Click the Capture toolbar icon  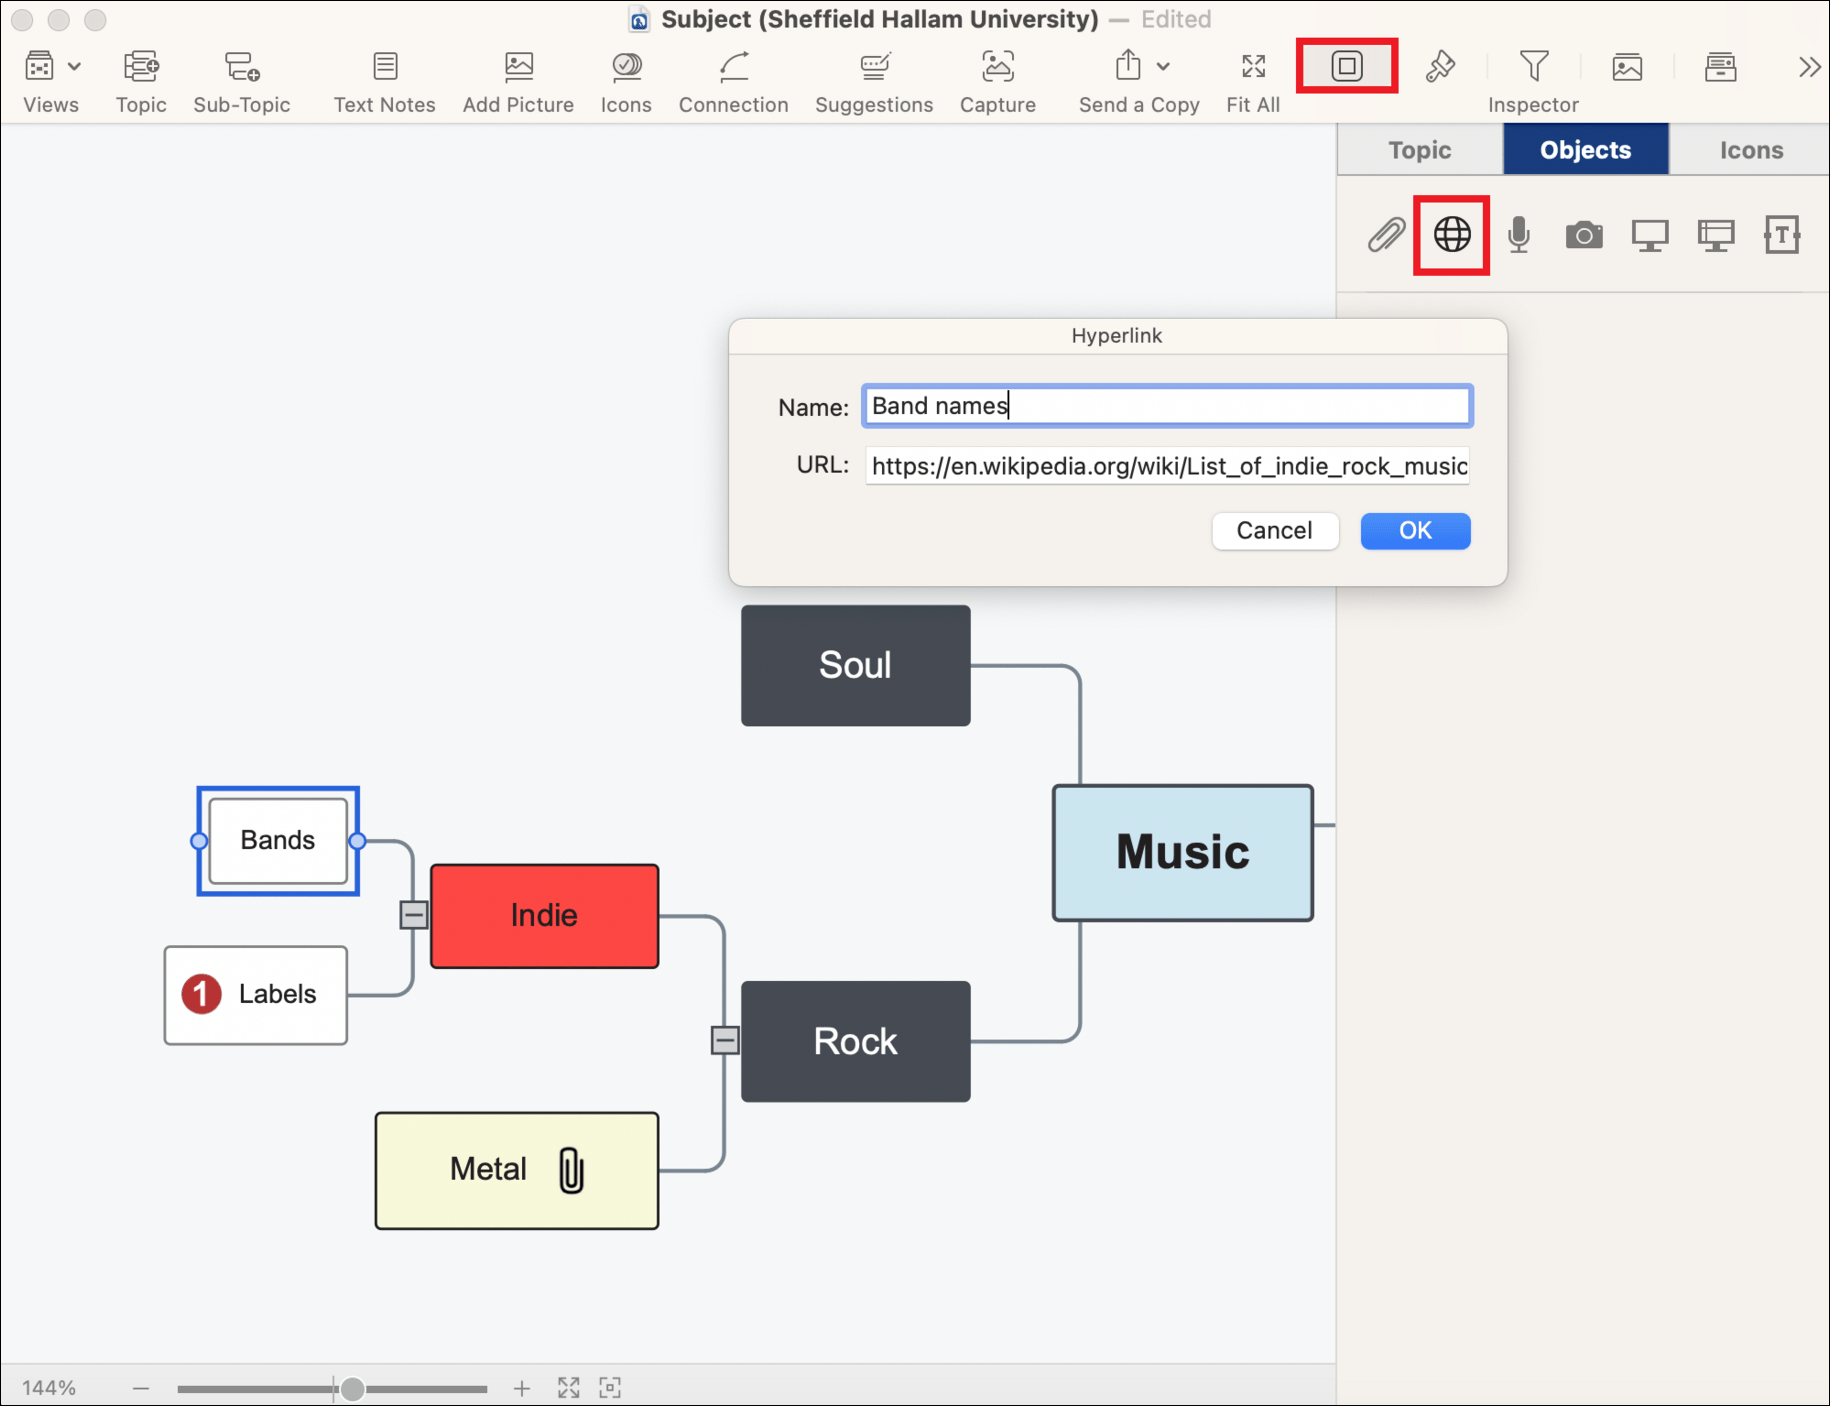click(997, 67)
